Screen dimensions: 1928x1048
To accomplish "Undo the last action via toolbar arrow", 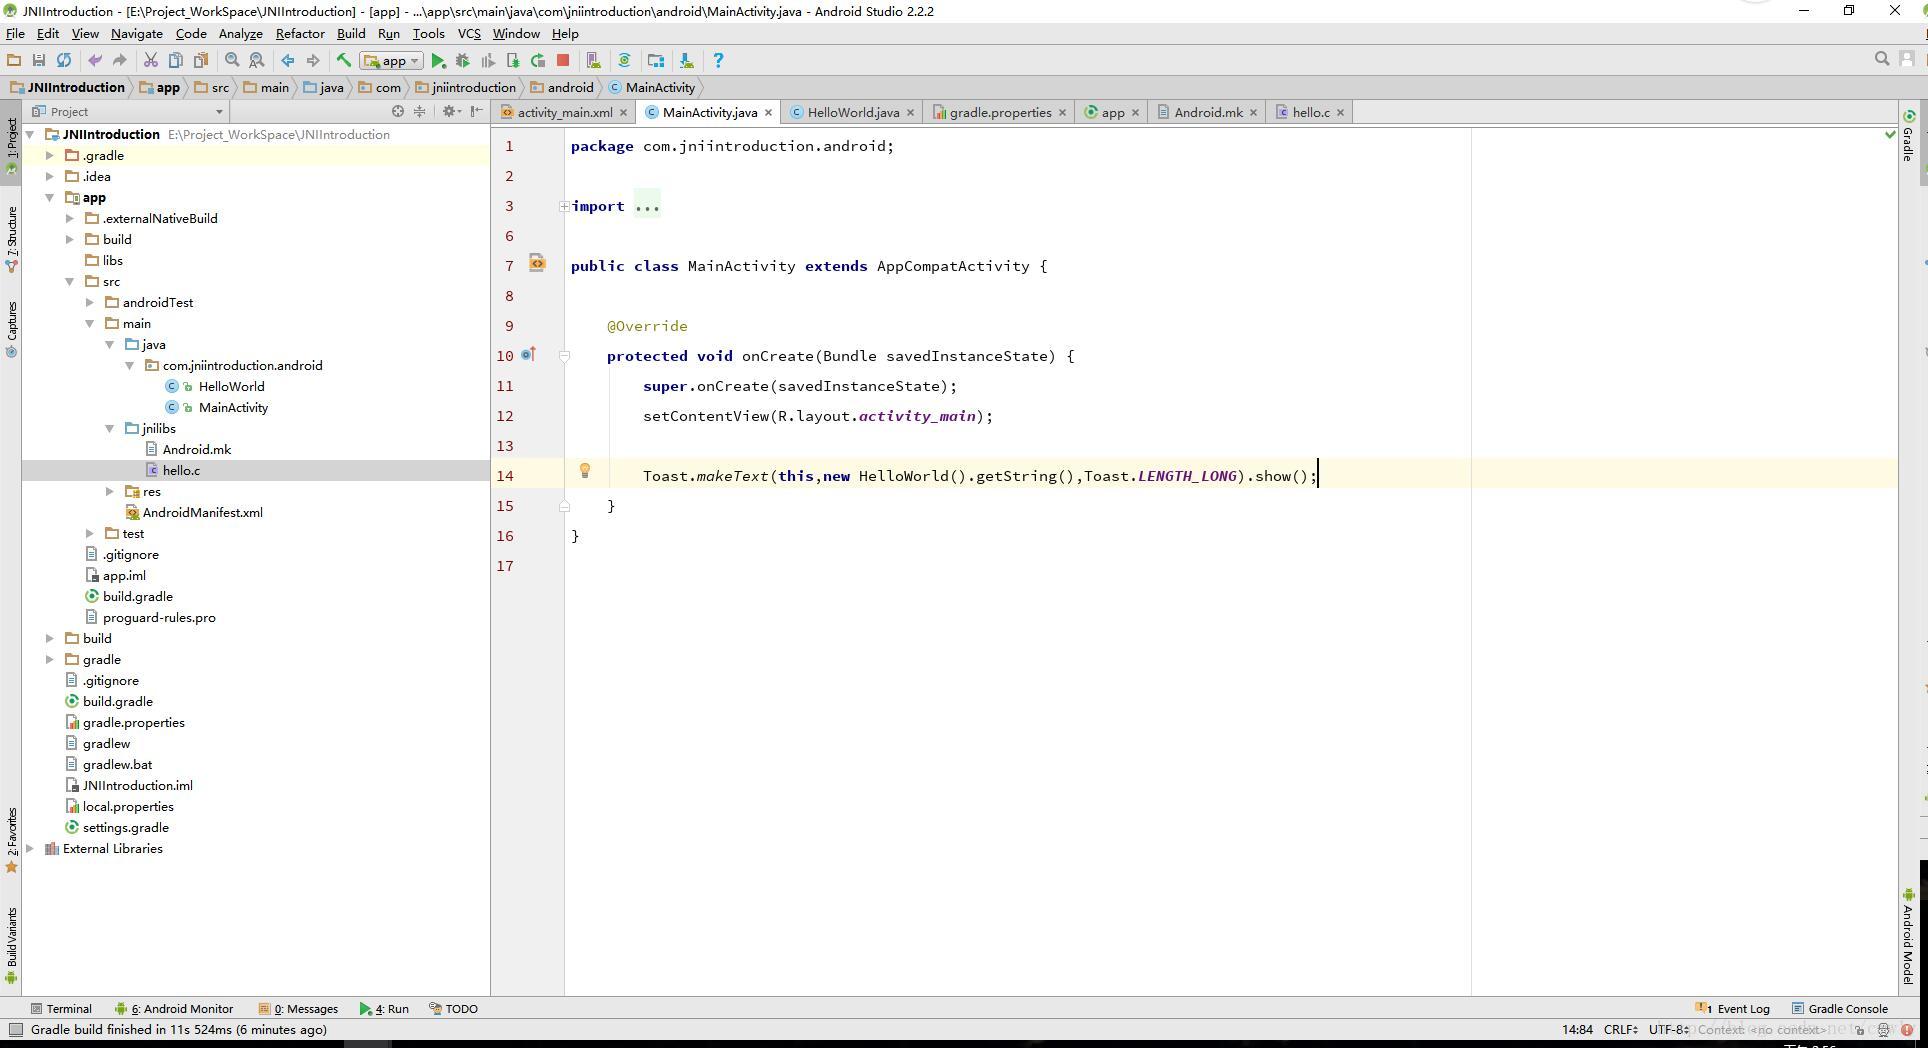I will pyautogui.click(x=95, y=61).
